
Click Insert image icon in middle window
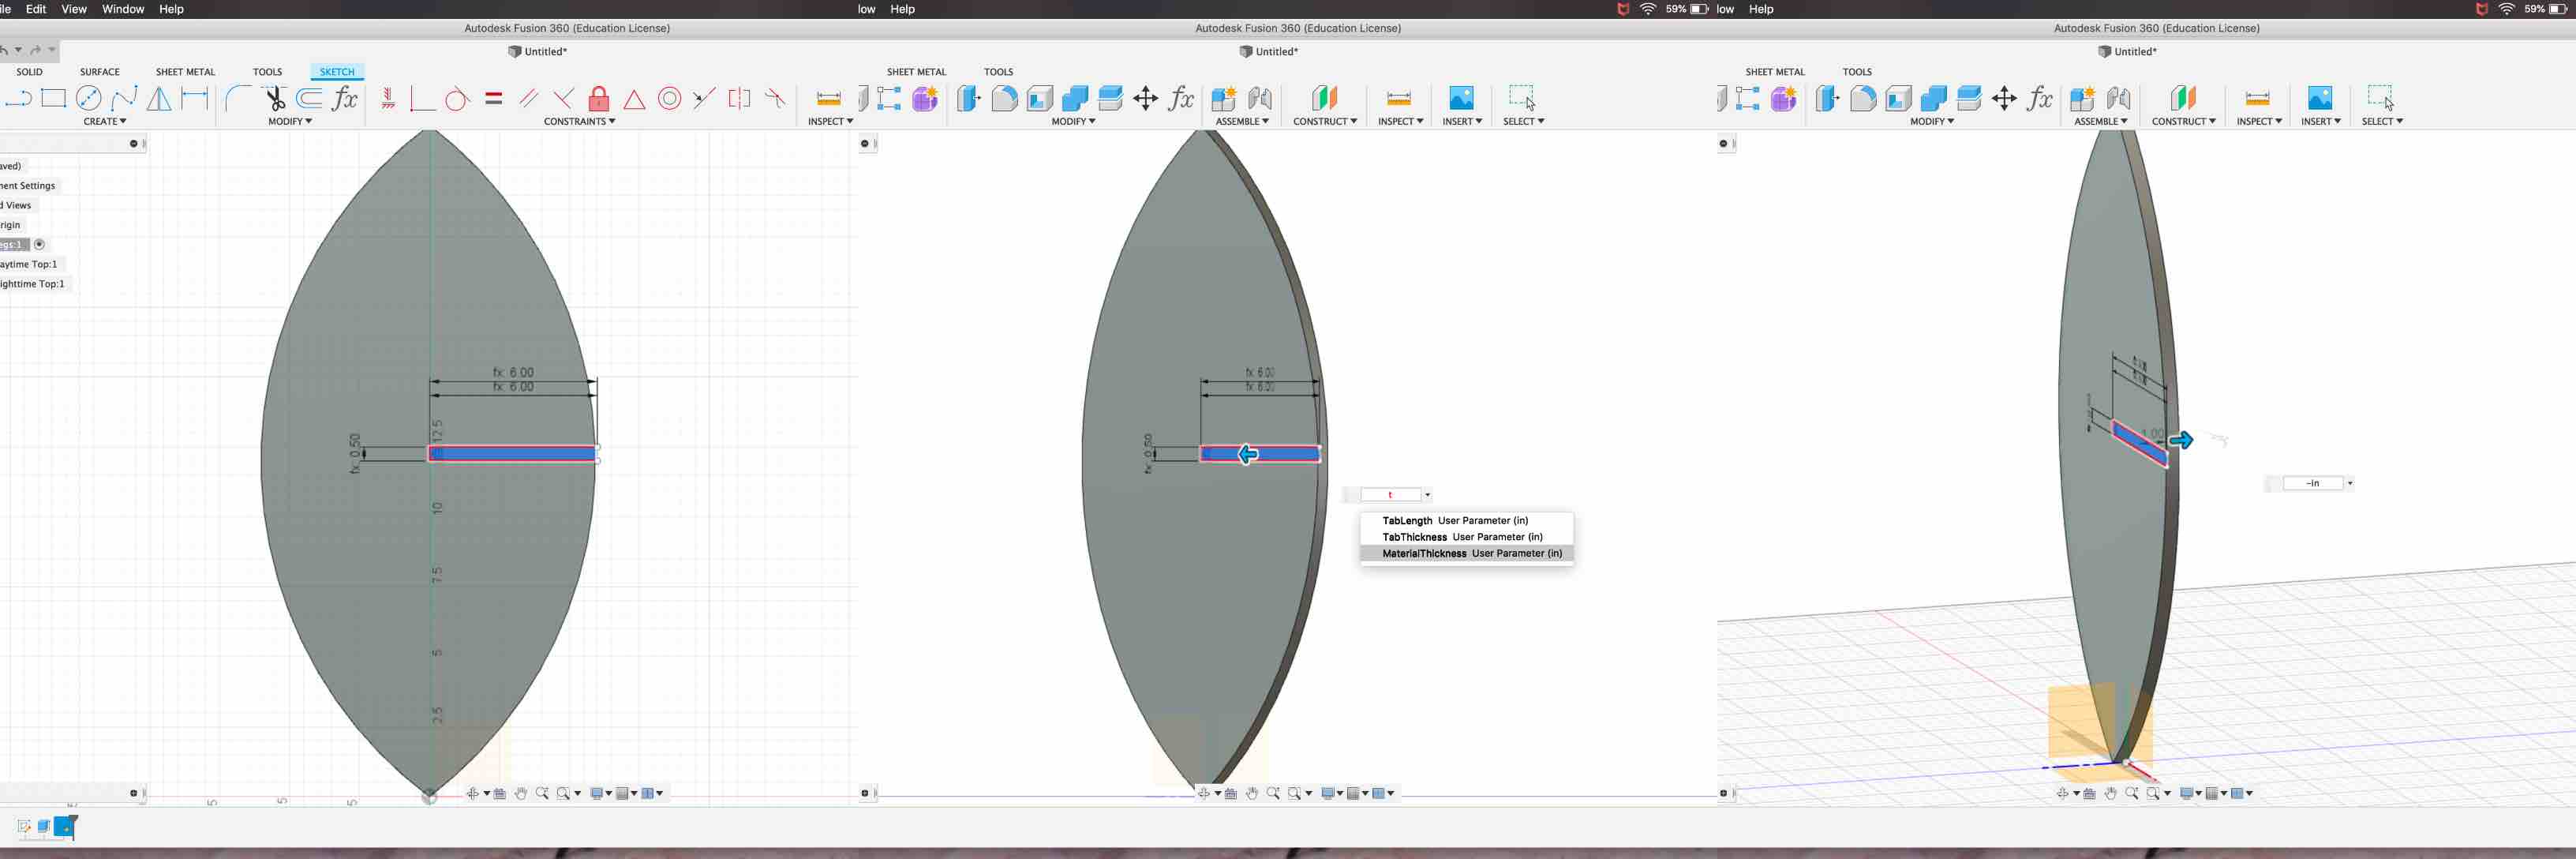click(1461, 98)
